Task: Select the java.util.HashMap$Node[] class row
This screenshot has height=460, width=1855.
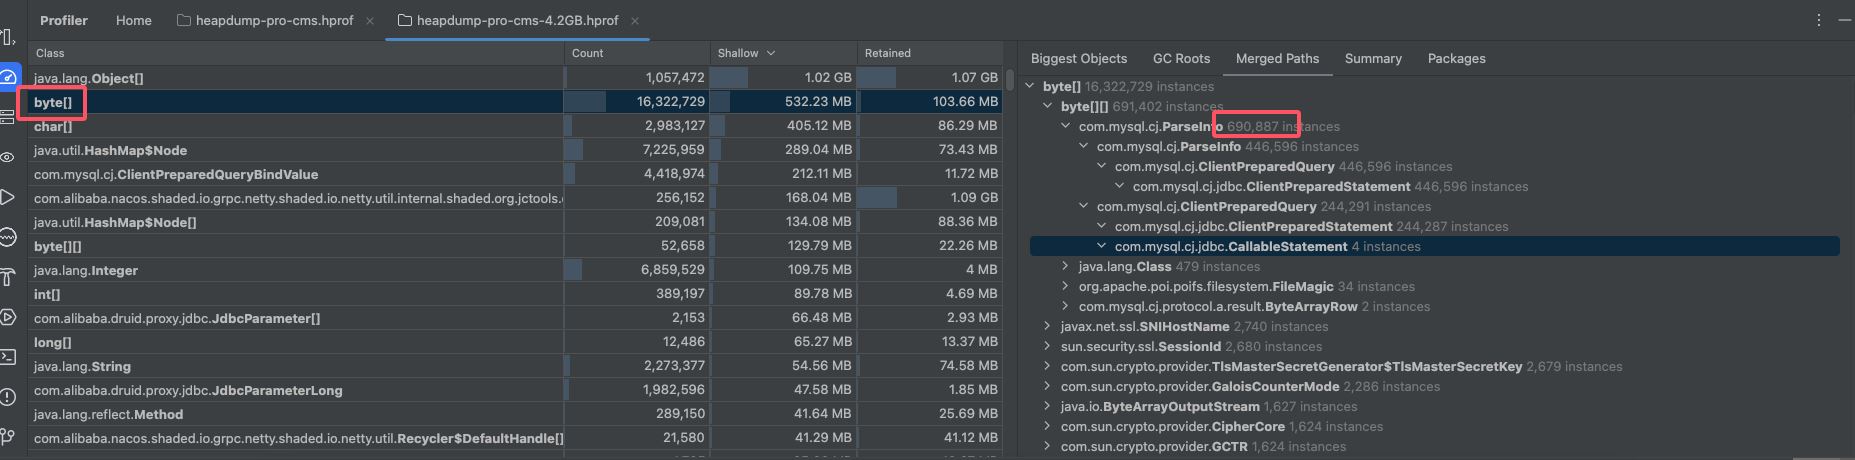Action: tap(515, 222)
